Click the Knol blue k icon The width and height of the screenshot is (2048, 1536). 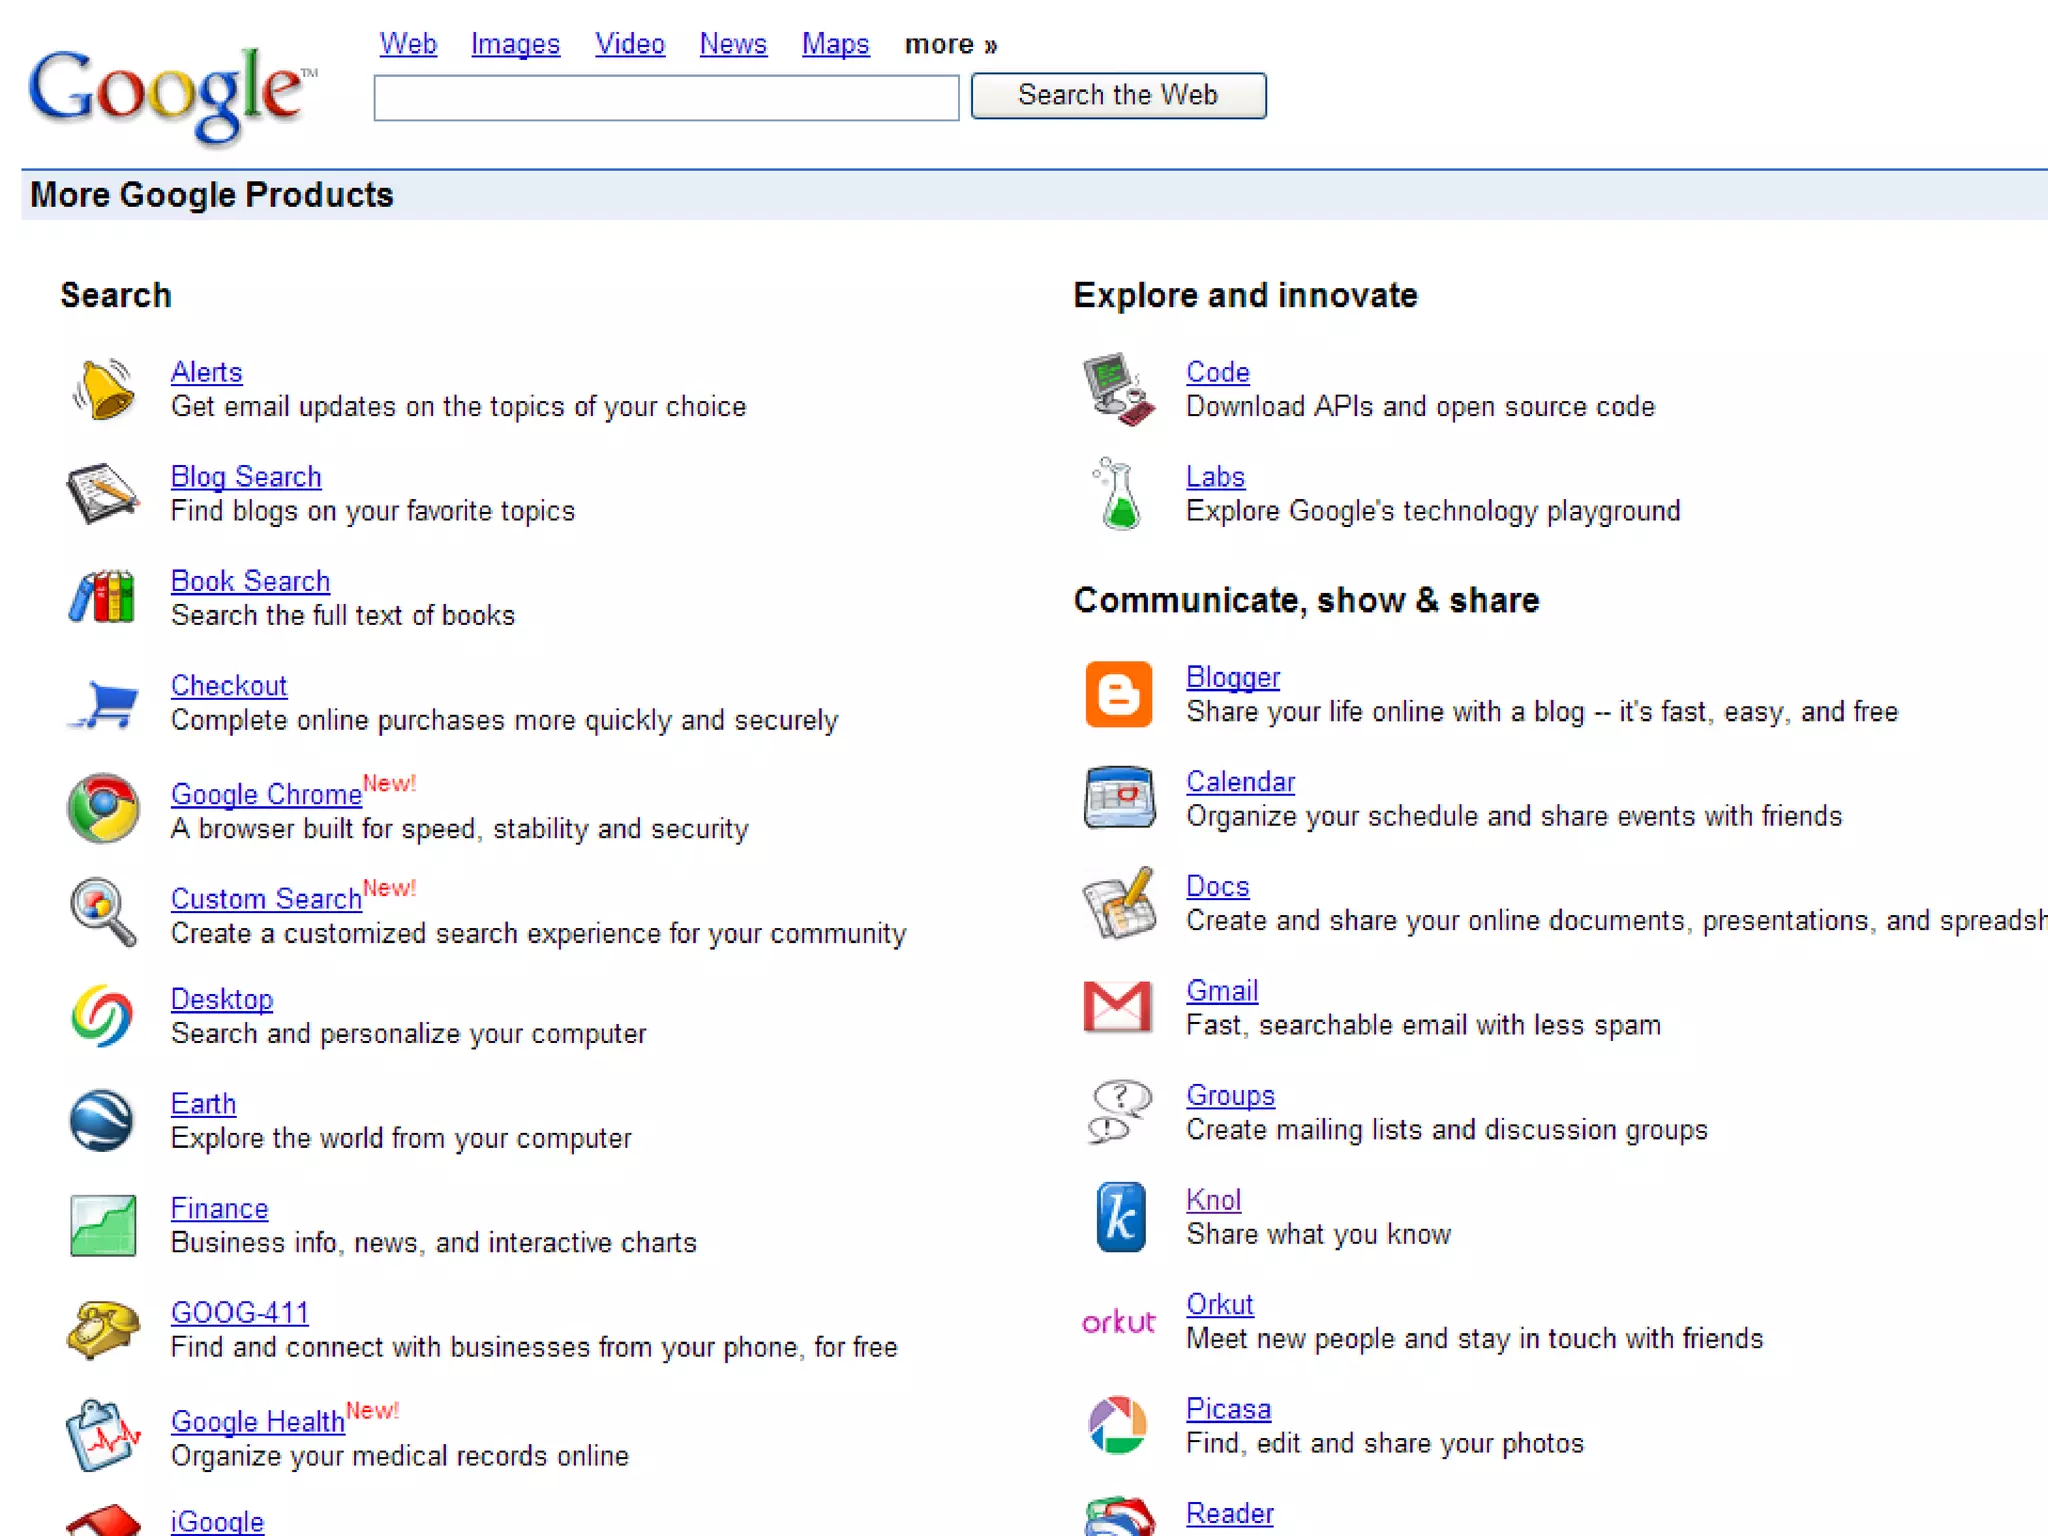coord(1120,1217)
